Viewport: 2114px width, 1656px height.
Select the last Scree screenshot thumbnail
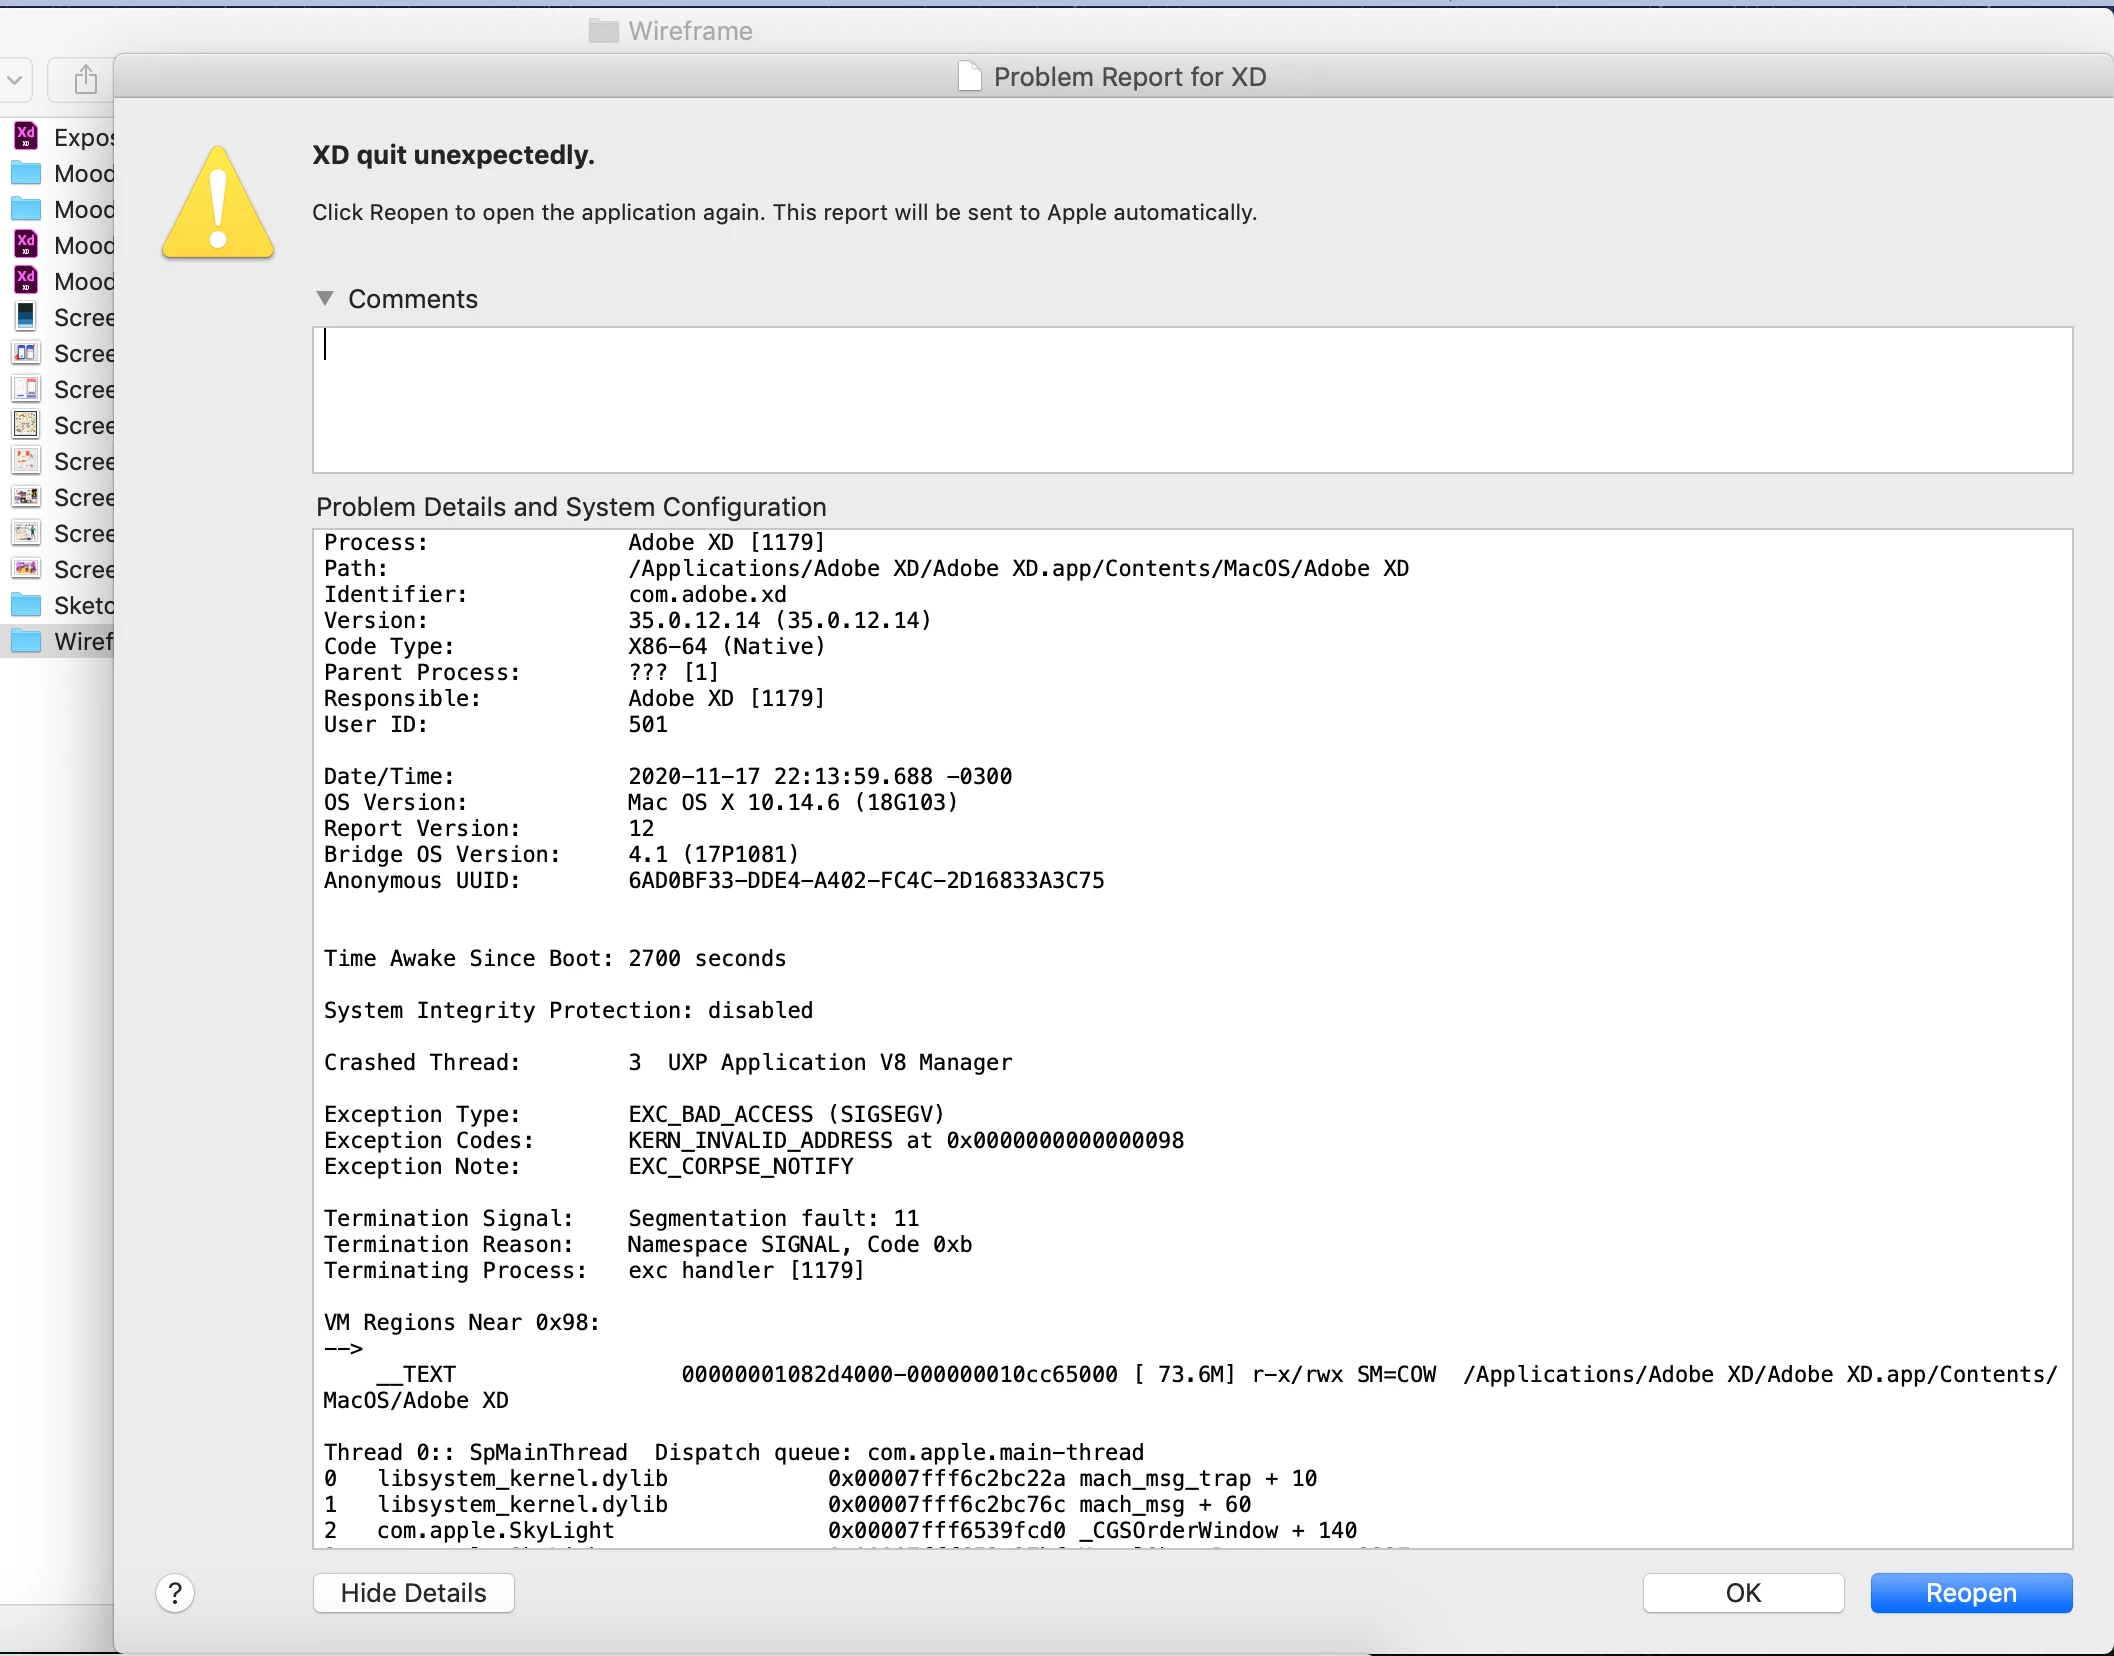click(x=26, y=569)
